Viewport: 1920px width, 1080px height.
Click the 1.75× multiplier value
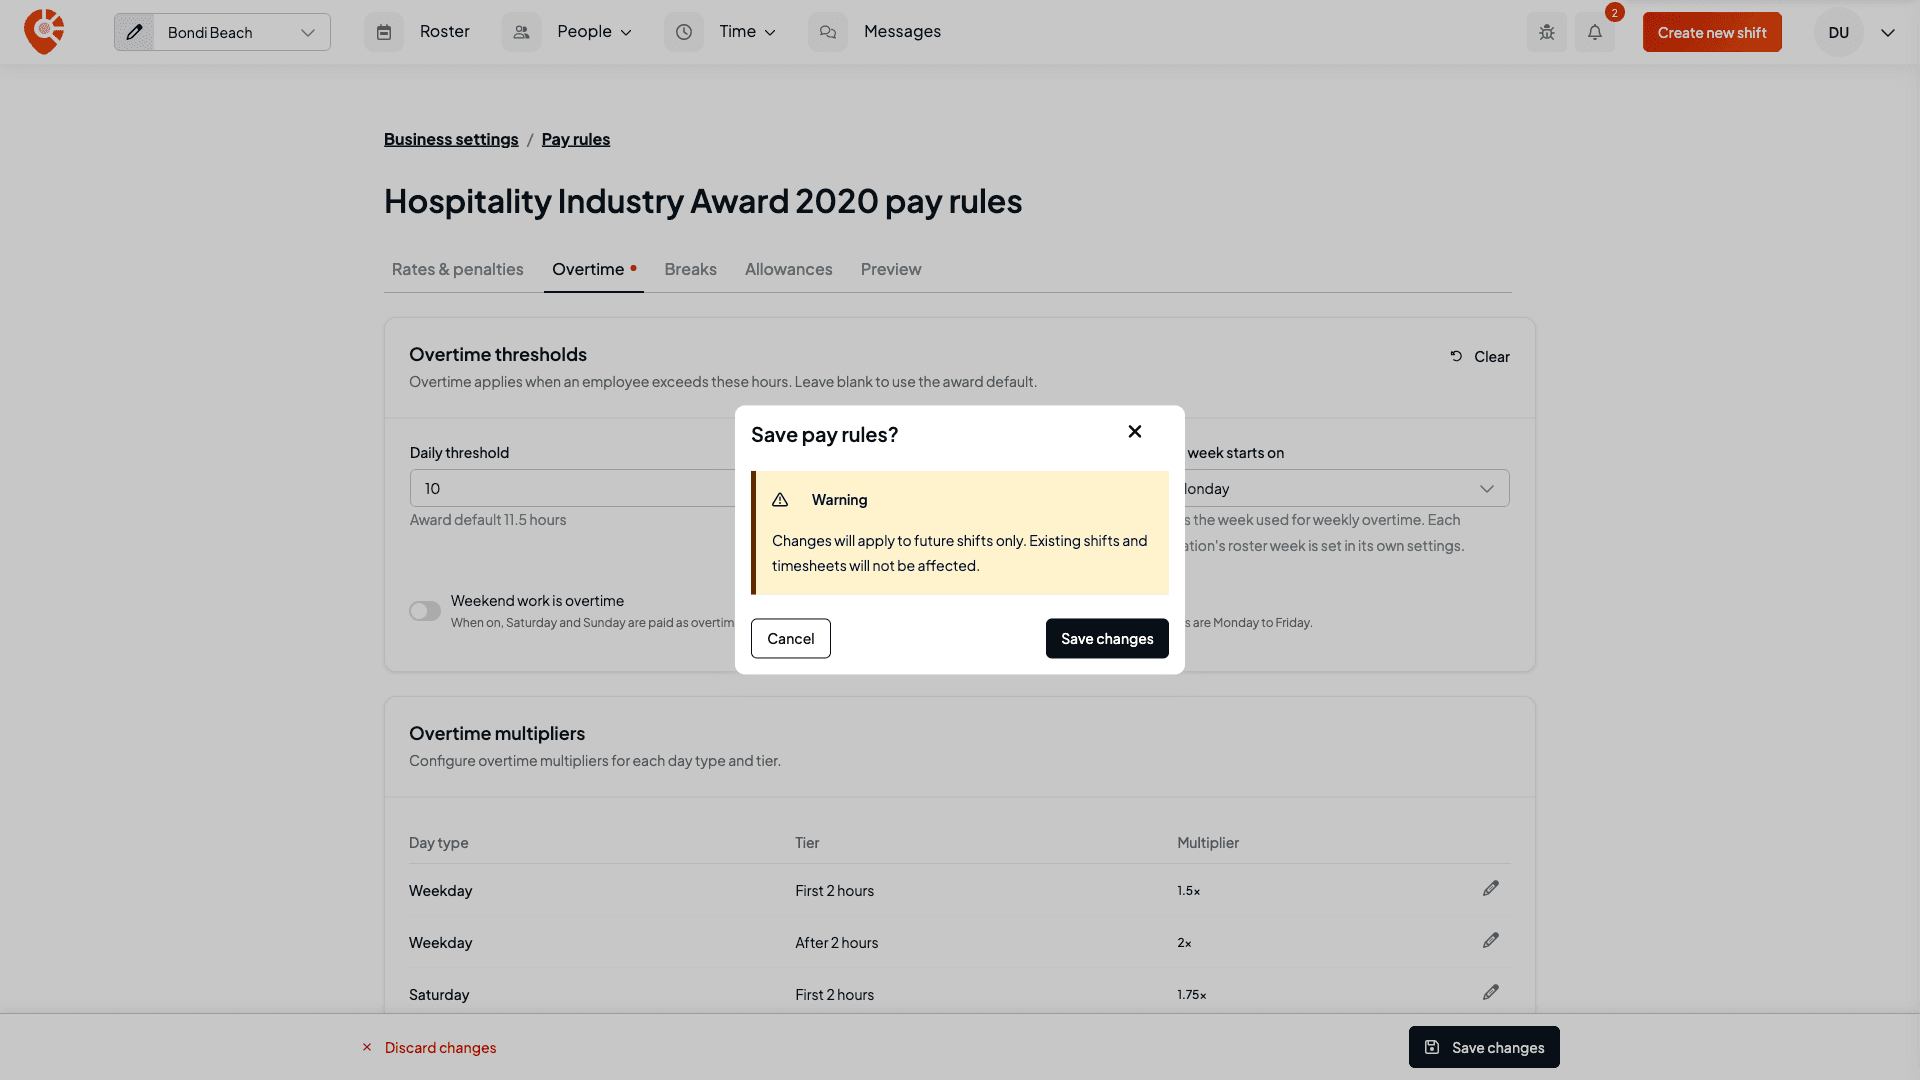click(1192, 994)
